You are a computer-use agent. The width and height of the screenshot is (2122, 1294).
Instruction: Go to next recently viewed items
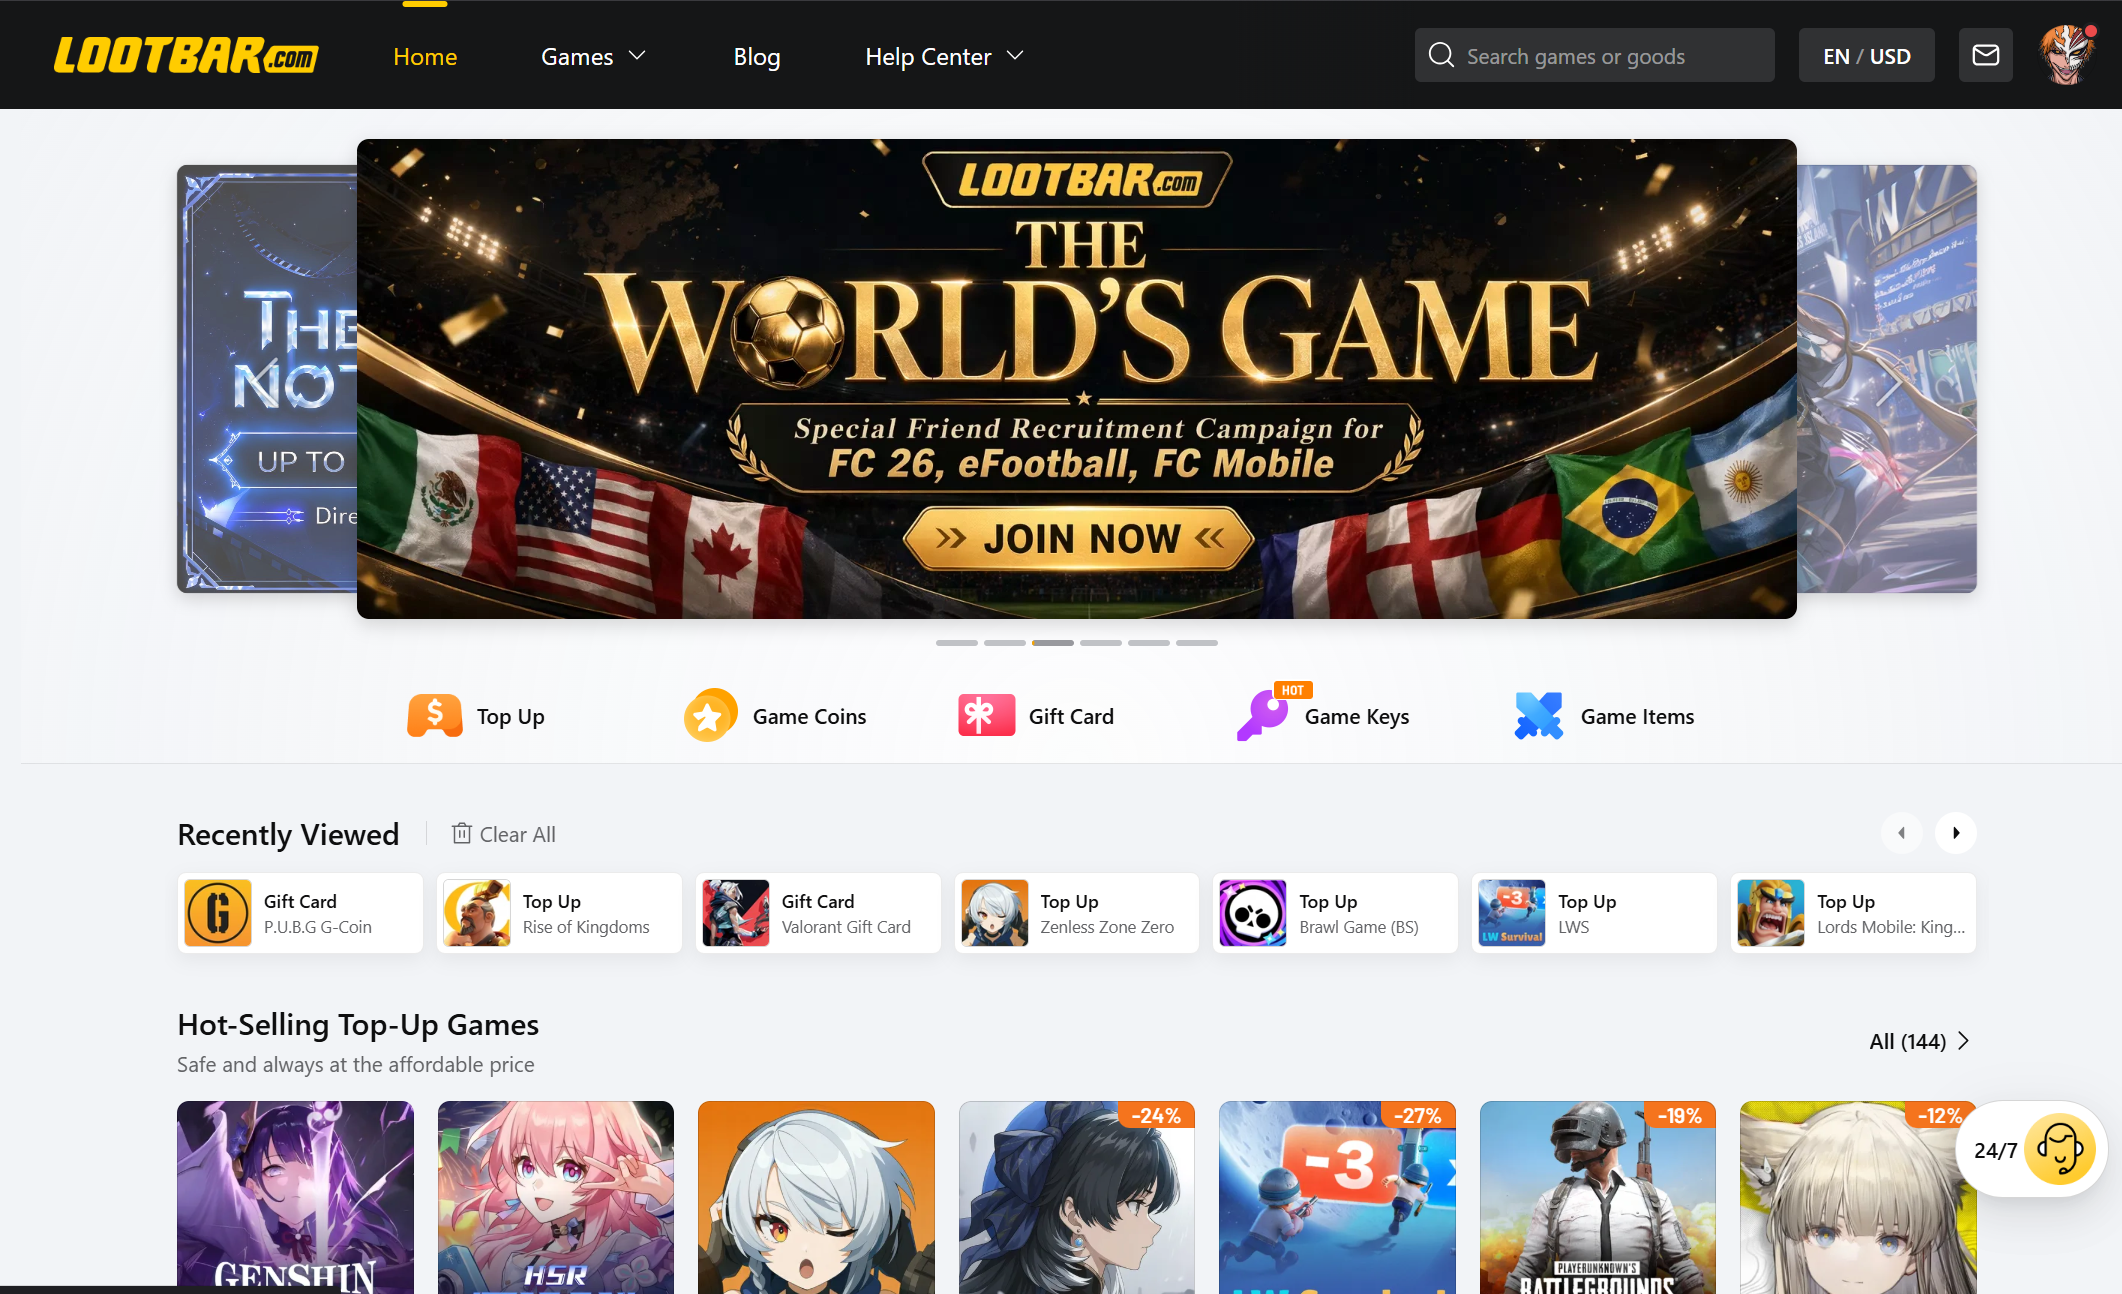(x=1956, y=833)
